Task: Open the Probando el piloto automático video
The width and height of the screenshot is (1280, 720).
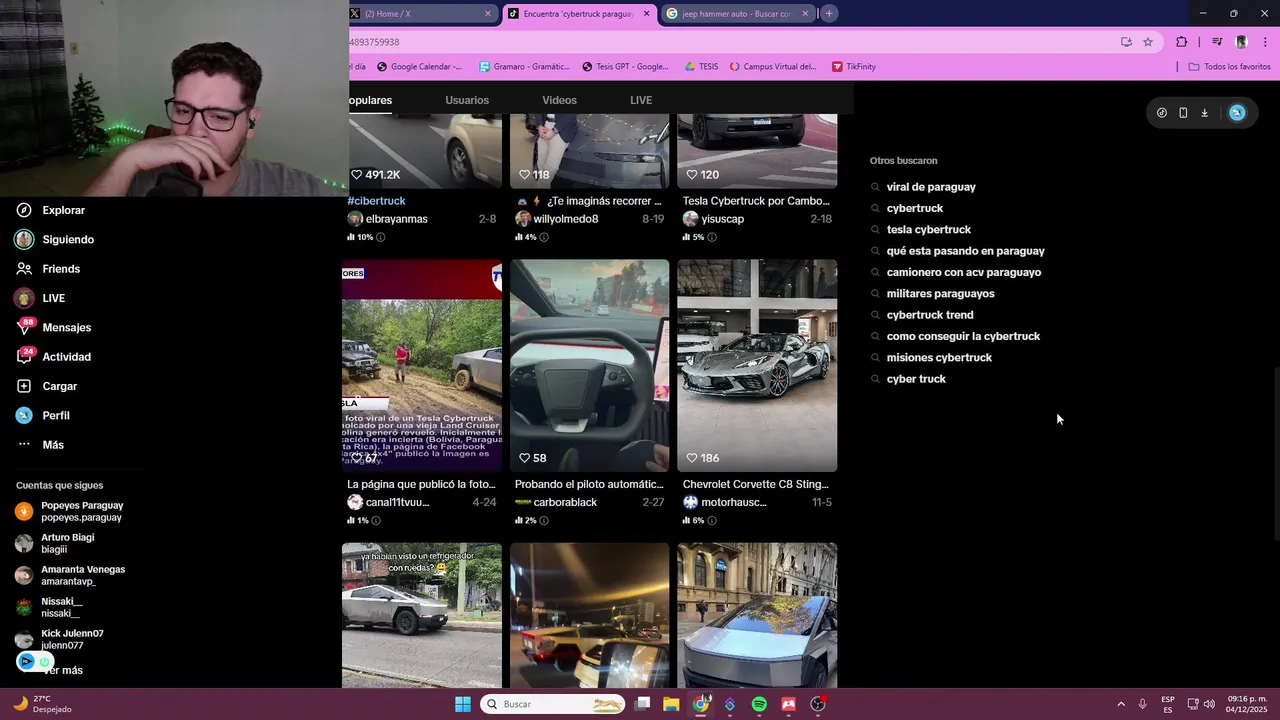Action: click(x=589, y=366)
